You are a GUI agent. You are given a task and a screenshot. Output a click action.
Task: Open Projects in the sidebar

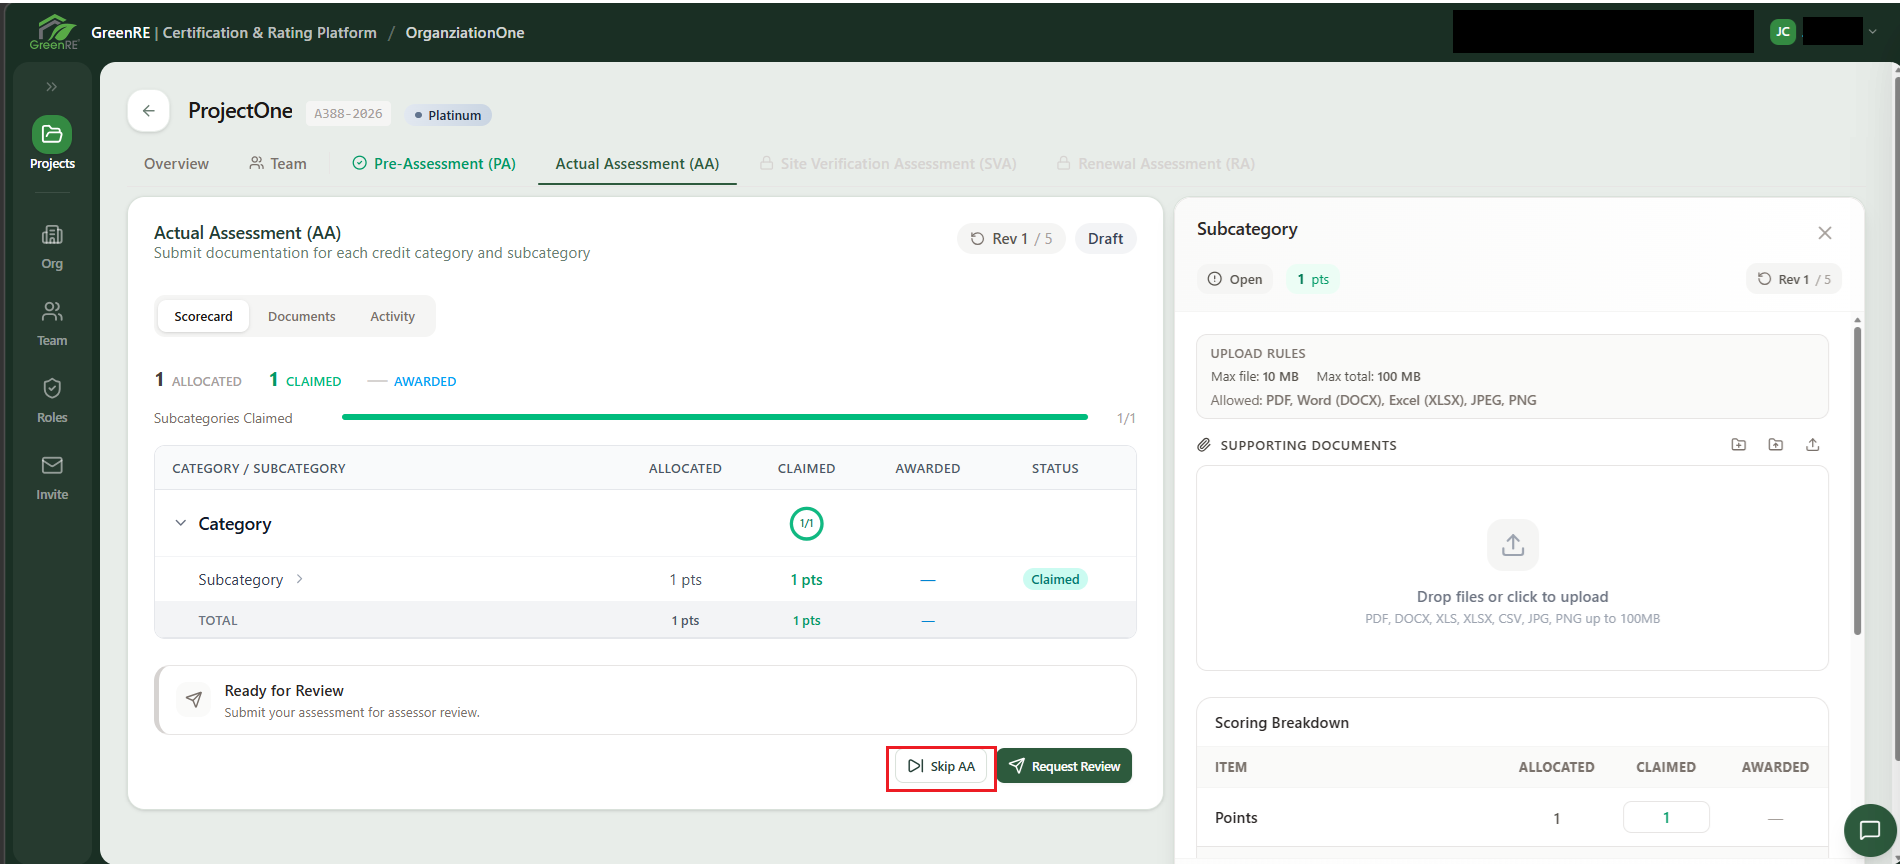coord(52,144)
